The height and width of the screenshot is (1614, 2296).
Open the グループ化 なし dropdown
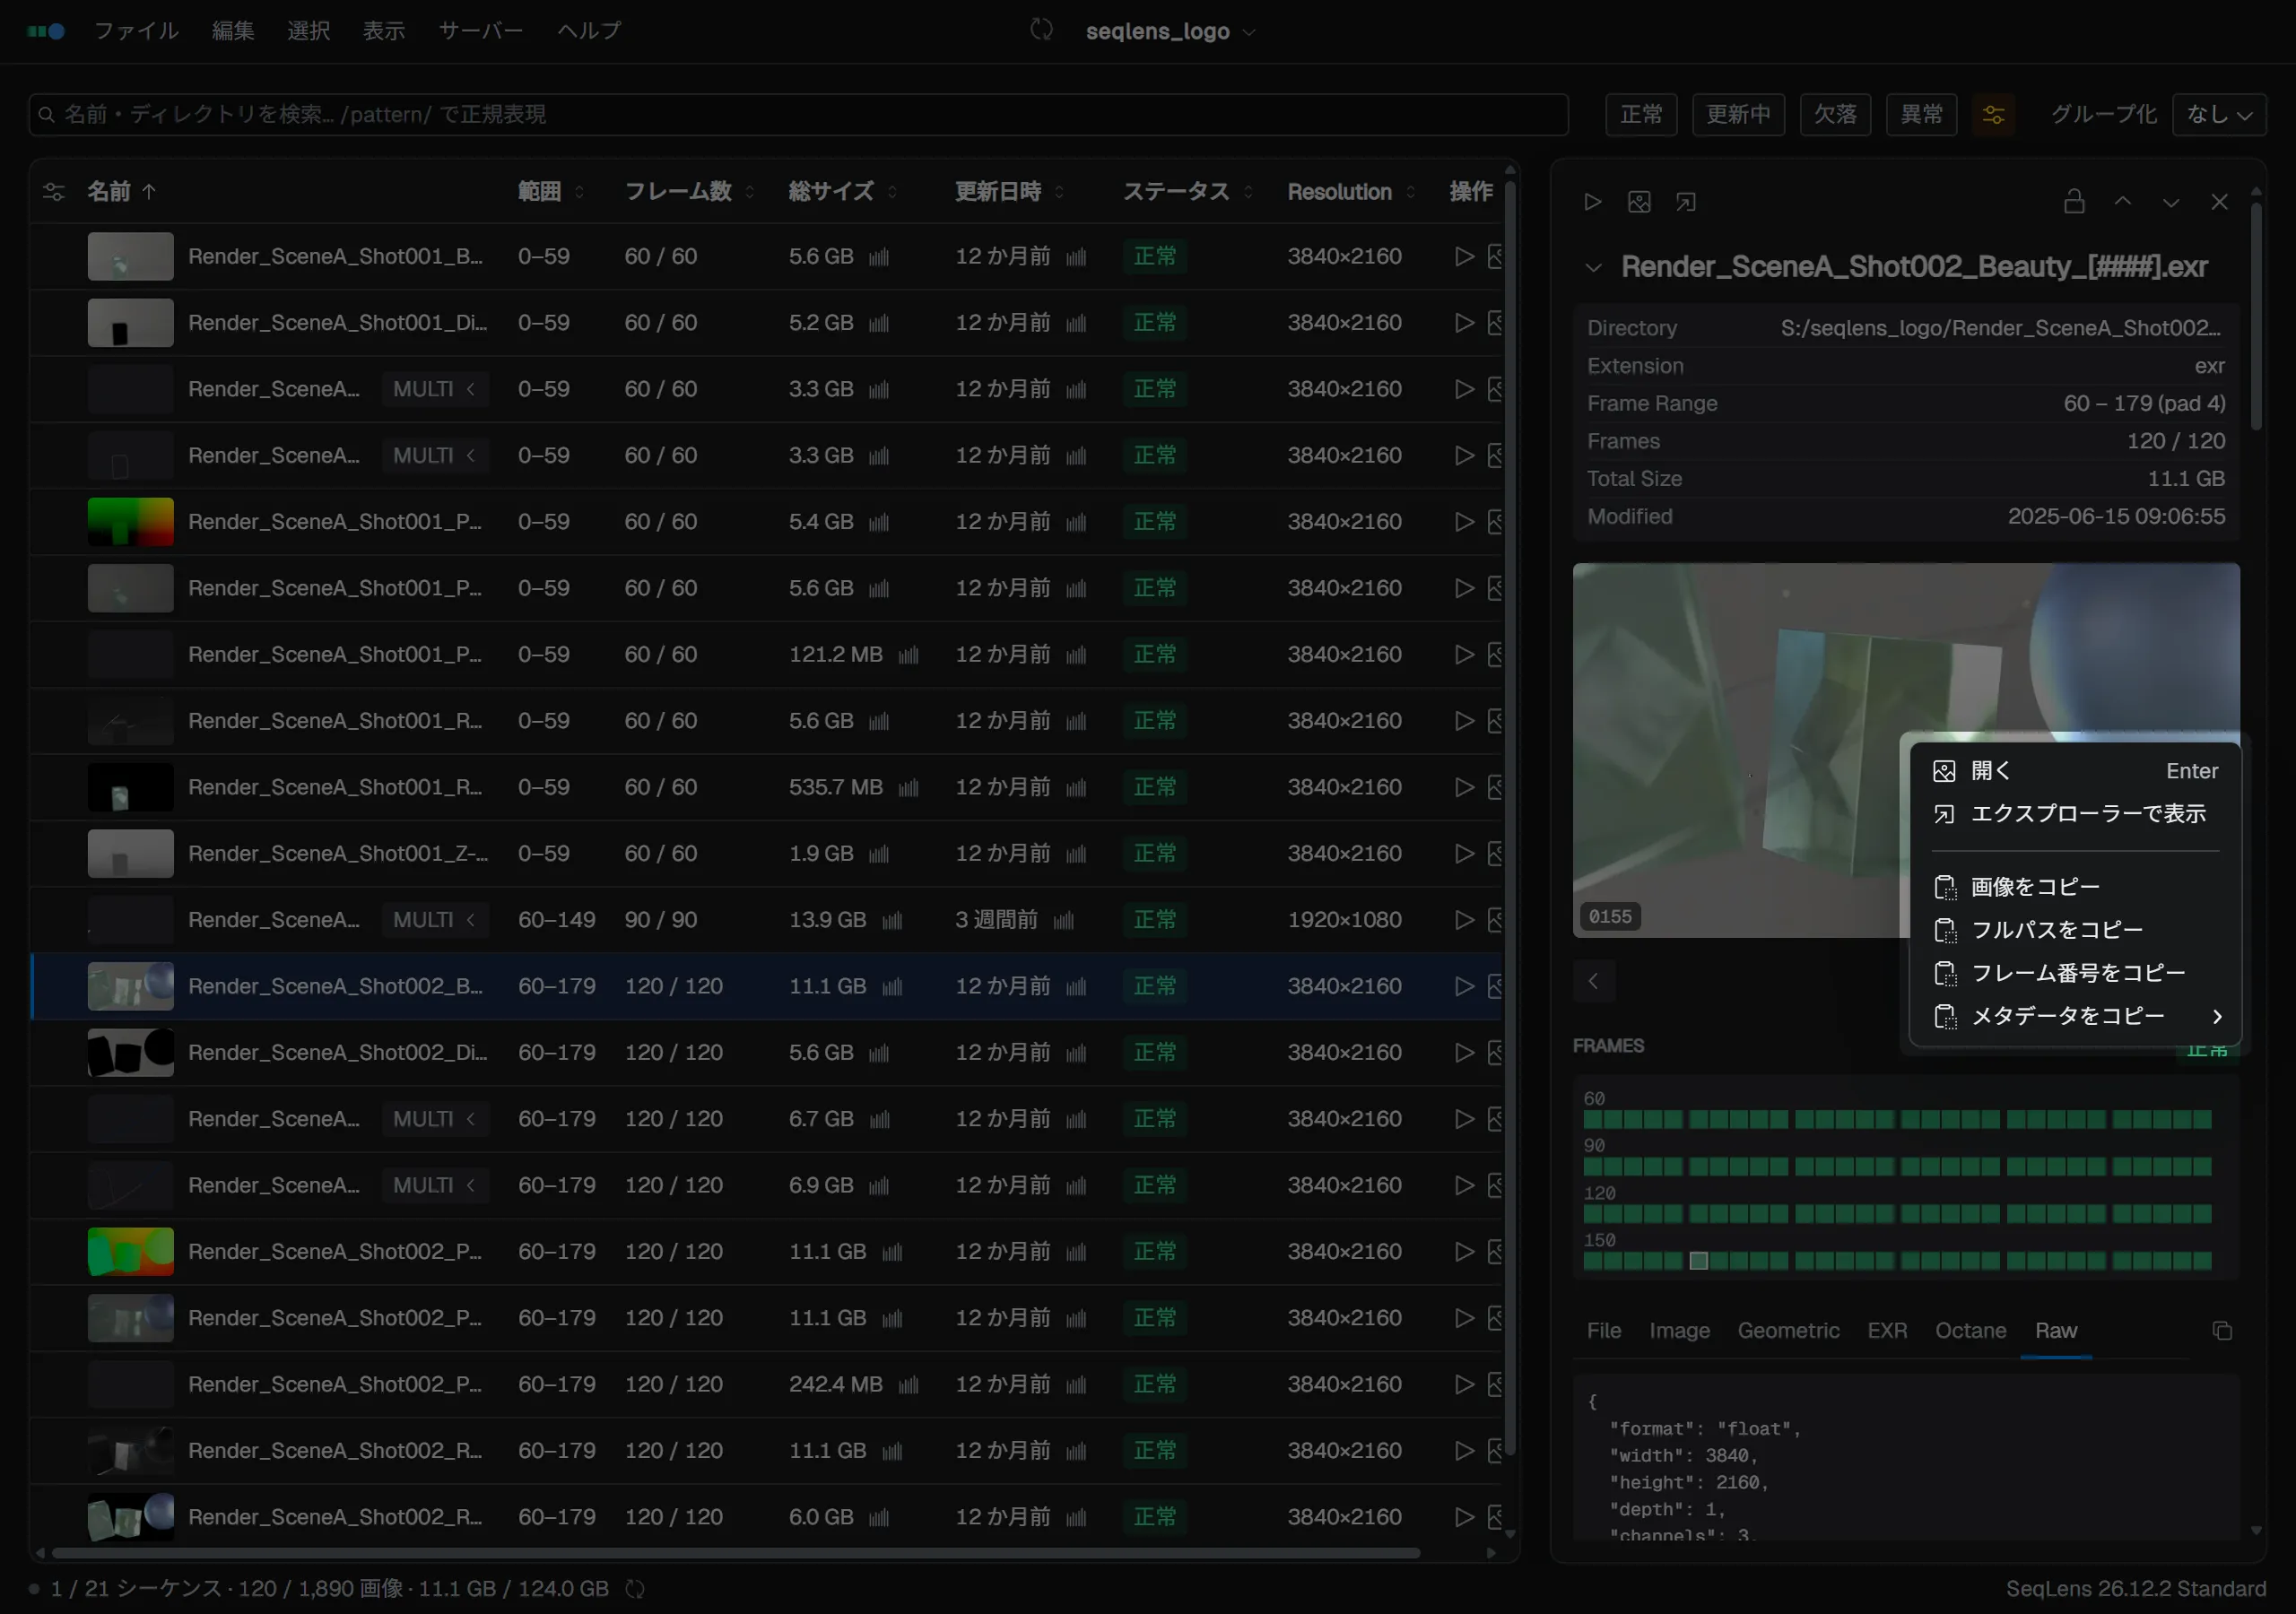click(2219, 114)
